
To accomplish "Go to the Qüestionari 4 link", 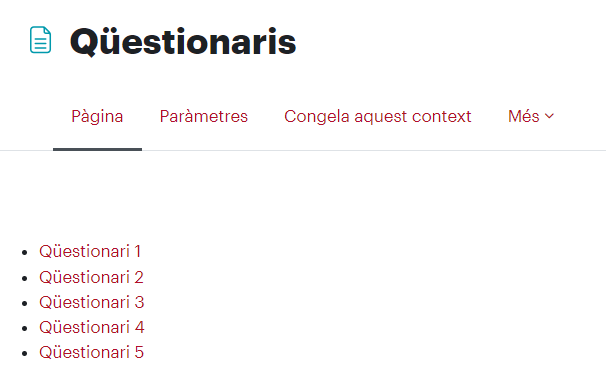I will (92, 327).
